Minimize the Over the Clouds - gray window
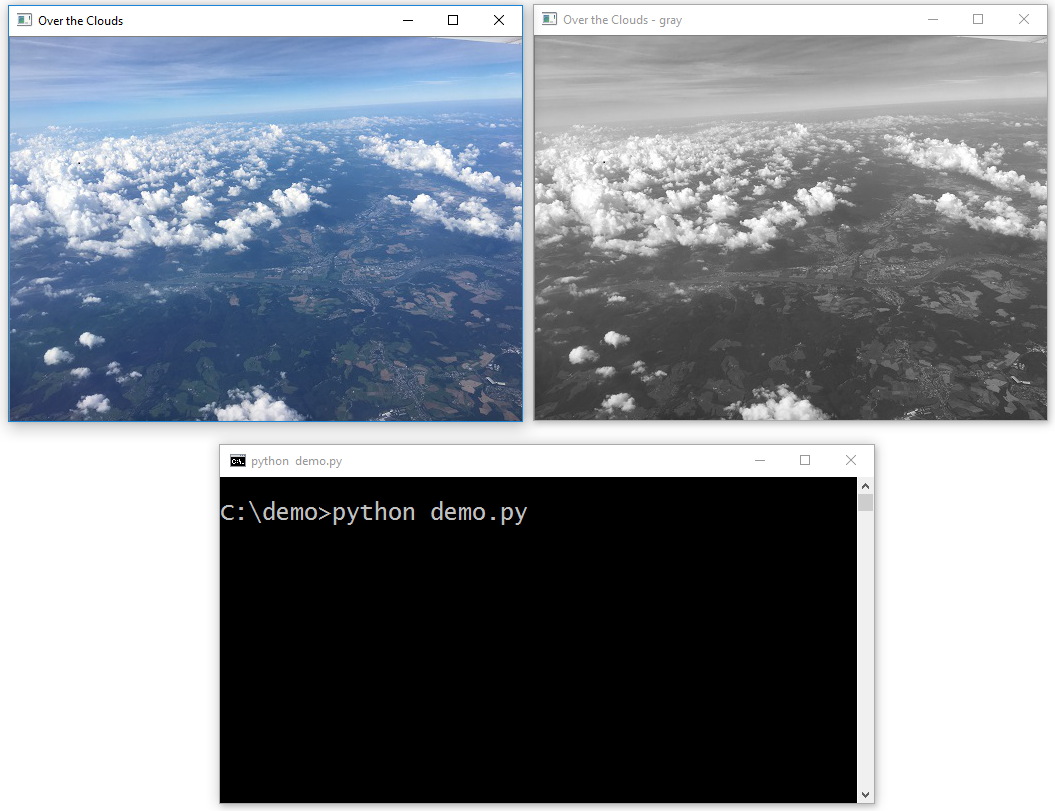The width and height of the screenshot is (1055, 811). [933, 19]
